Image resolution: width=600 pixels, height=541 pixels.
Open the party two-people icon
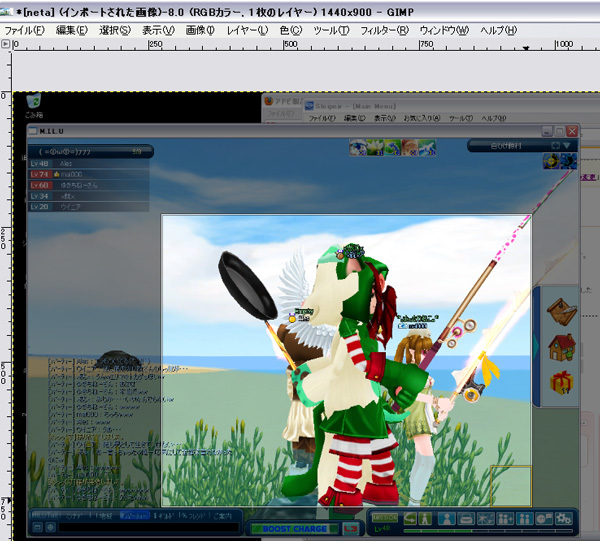[x=524, y=519]
